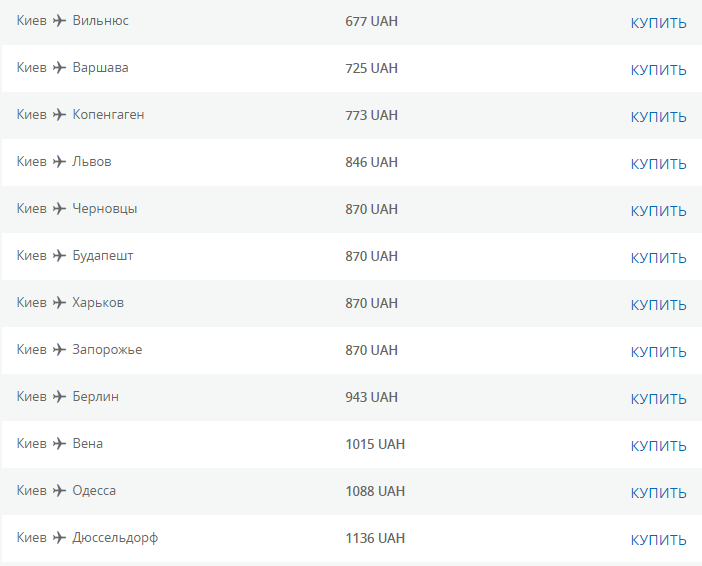The height and width of the screenshot is (566, 702).
Task: Click the airplane icon before Копенгаген
Action: click(60, 115)
